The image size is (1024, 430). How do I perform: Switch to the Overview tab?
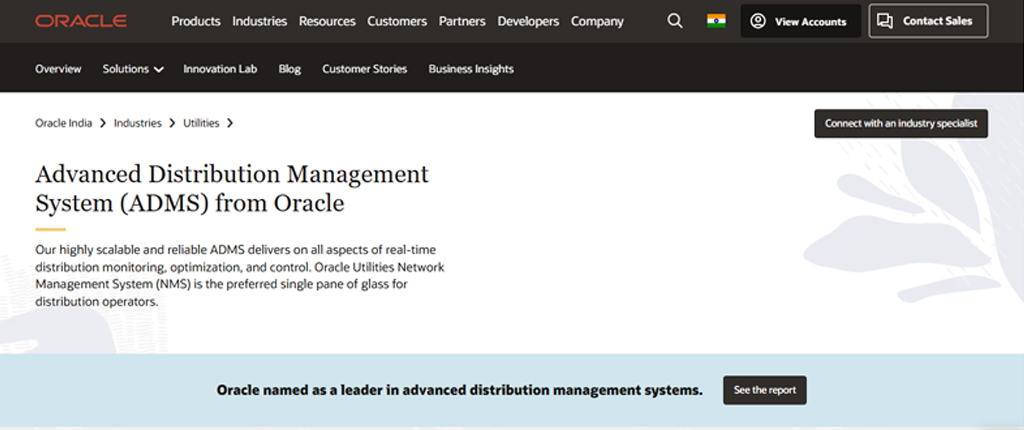tap(58, 69)
